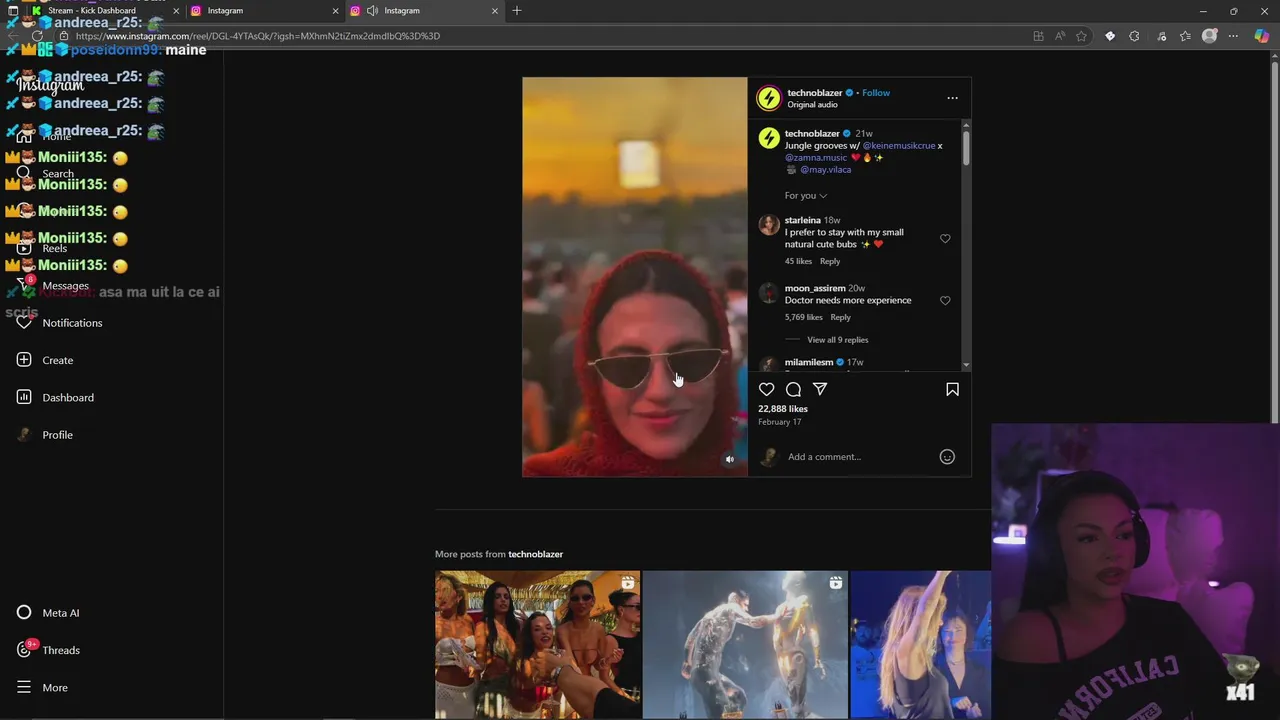The width and height of the screenshot is (1280, 720).
Task: Open the three-dot more options for the post
Action: 952,98
